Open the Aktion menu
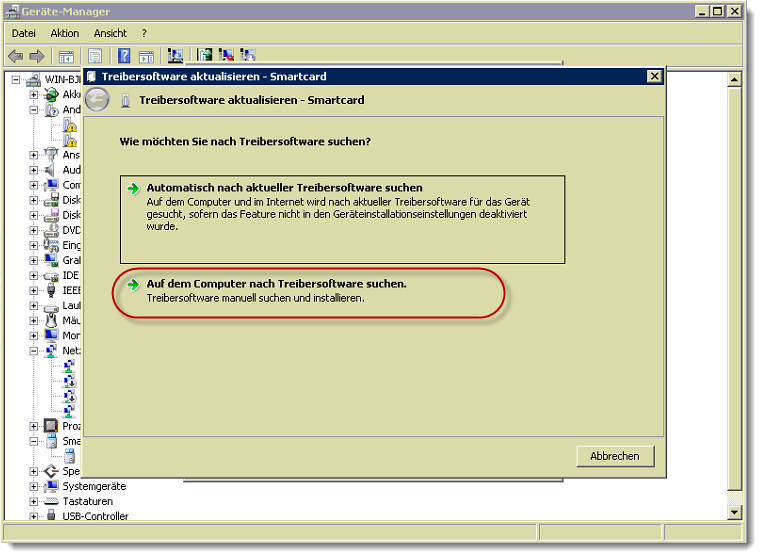Image resolution: width=762 pixels, height=558 pixels. click(64, 33)
